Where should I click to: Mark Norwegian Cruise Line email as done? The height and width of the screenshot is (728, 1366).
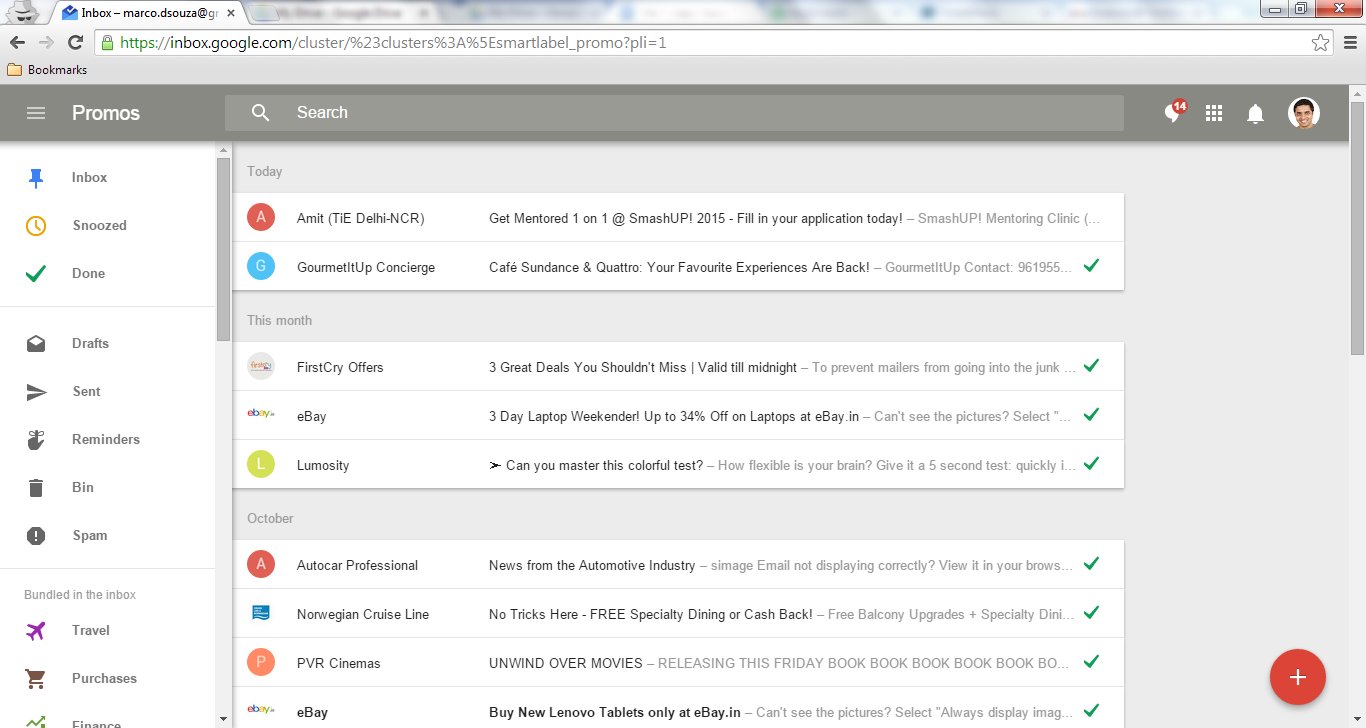(1091, 612)
